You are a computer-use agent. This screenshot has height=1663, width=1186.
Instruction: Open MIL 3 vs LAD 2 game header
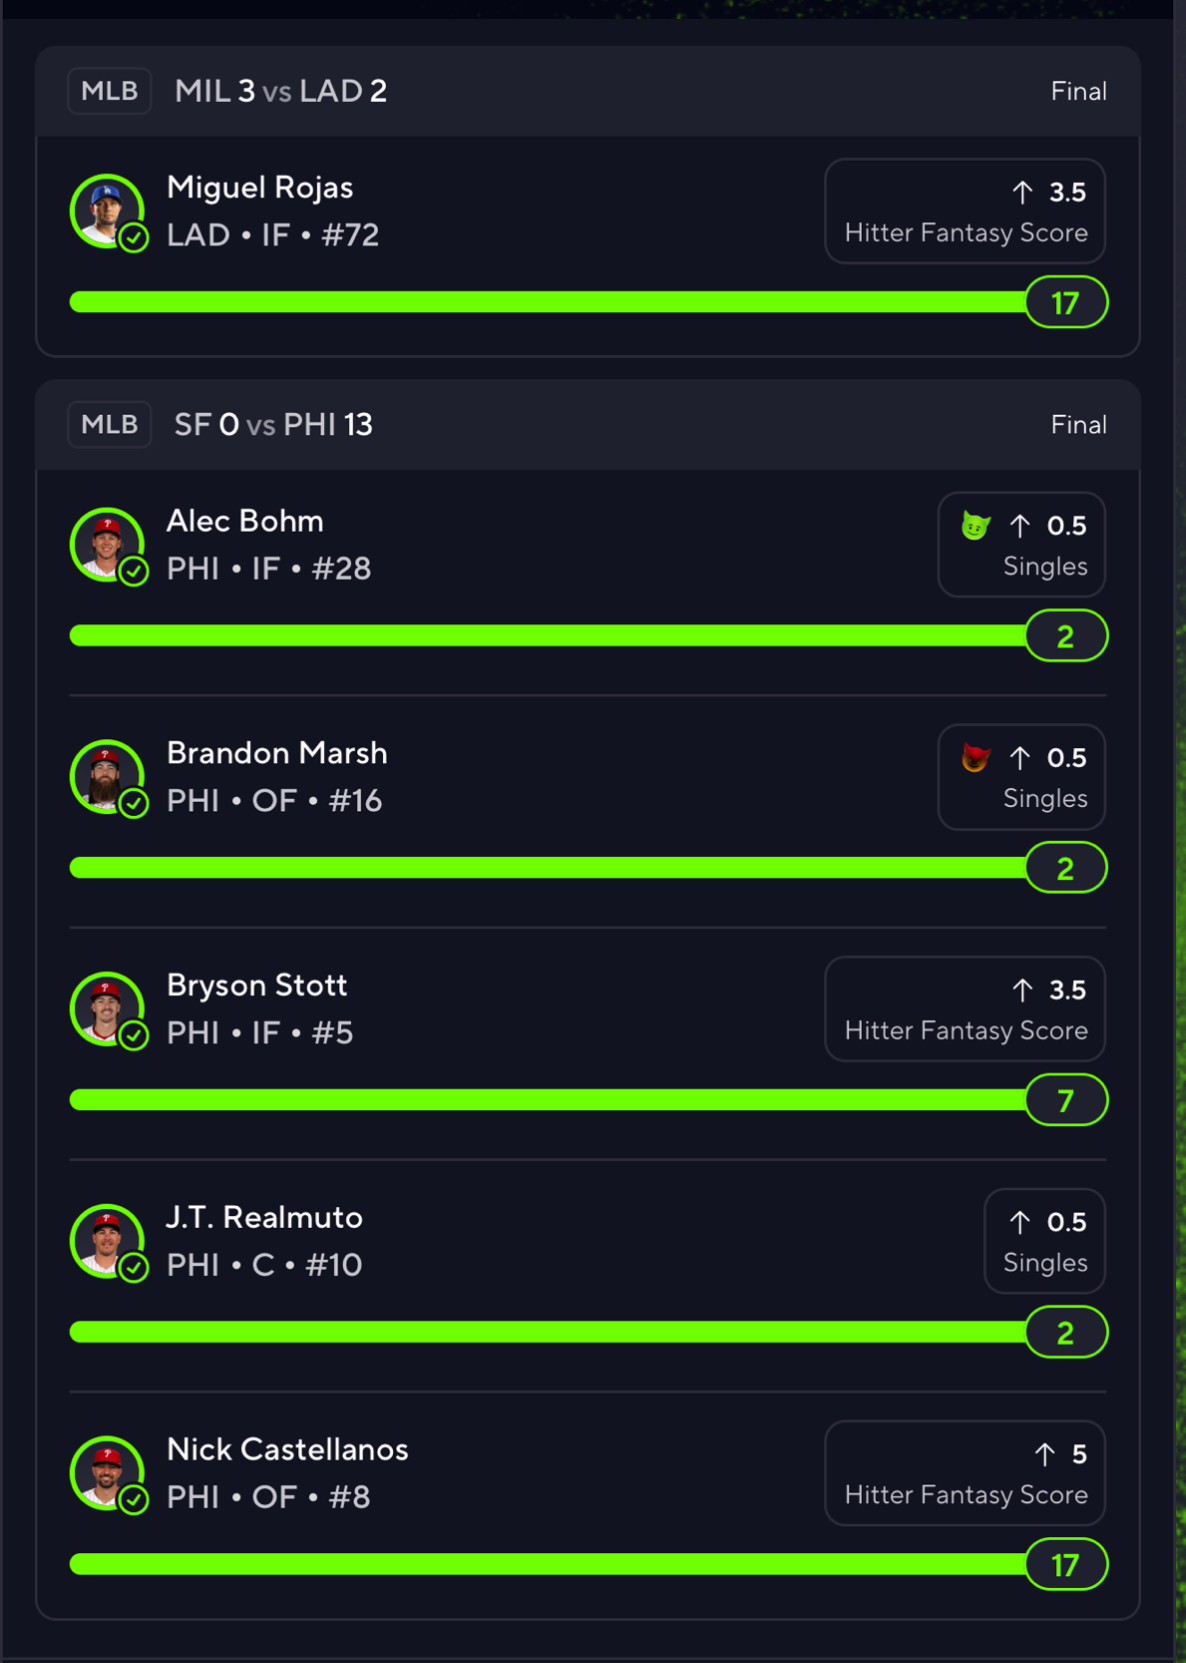(281, 91)
